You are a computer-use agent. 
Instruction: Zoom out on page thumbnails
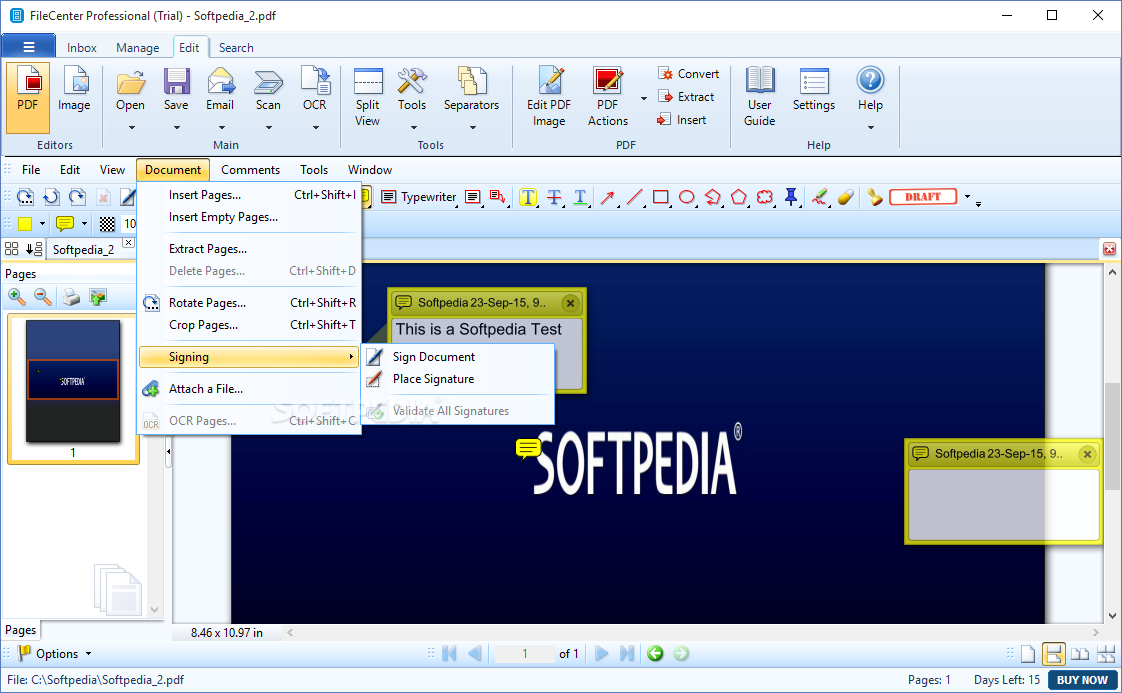[x=43, y=296]
